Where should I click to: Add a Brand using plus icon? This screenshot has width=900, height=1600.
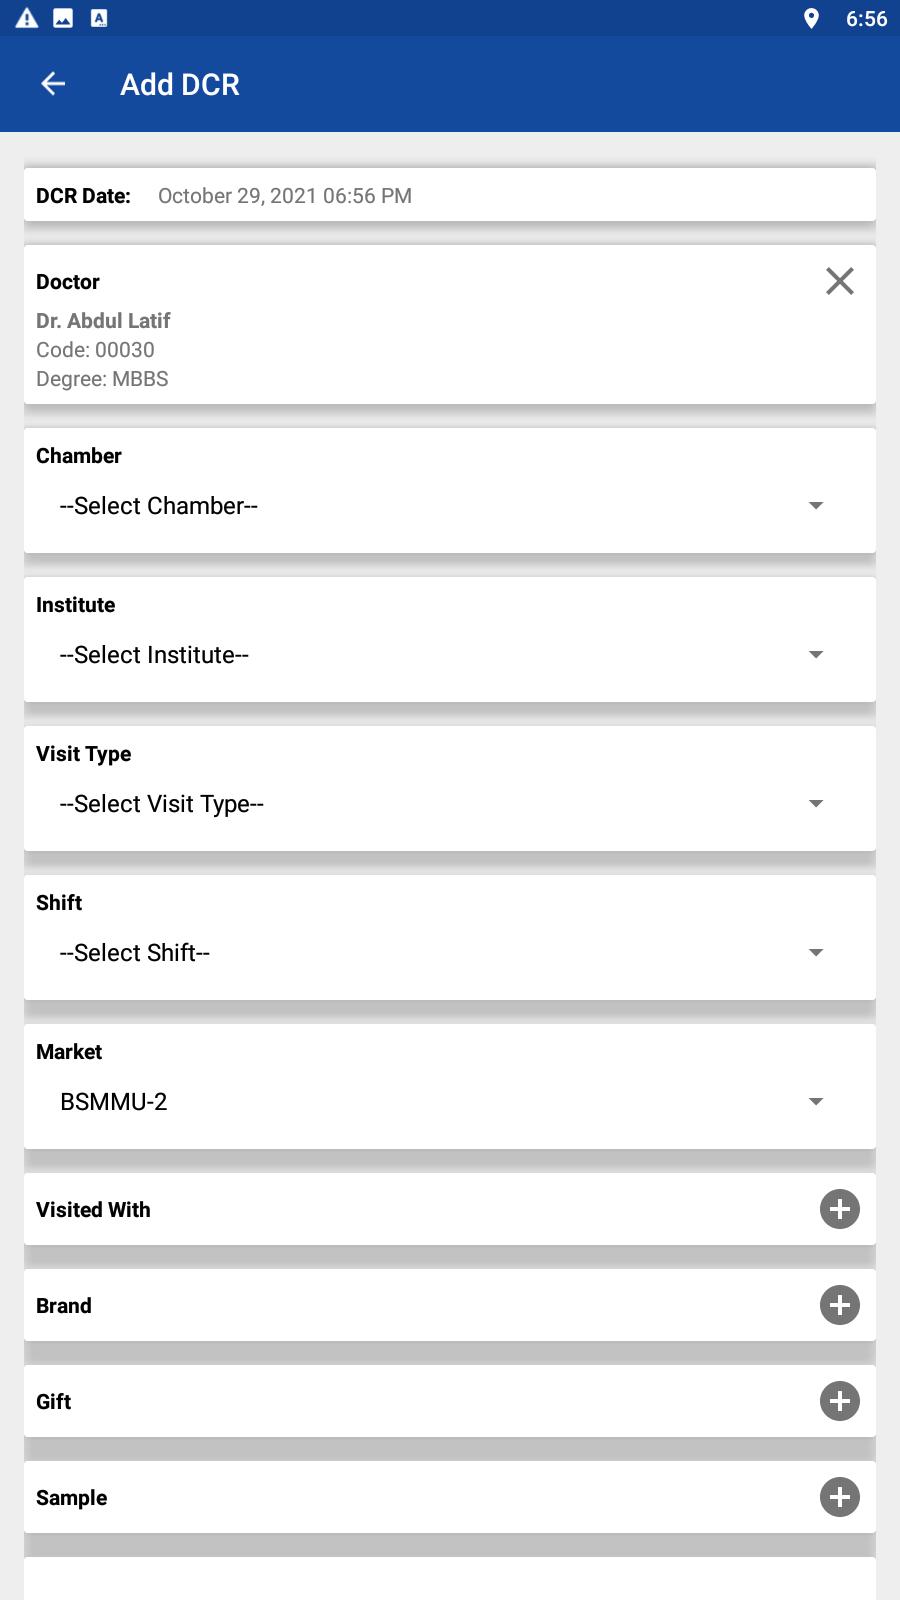[x=839, y=1305]
